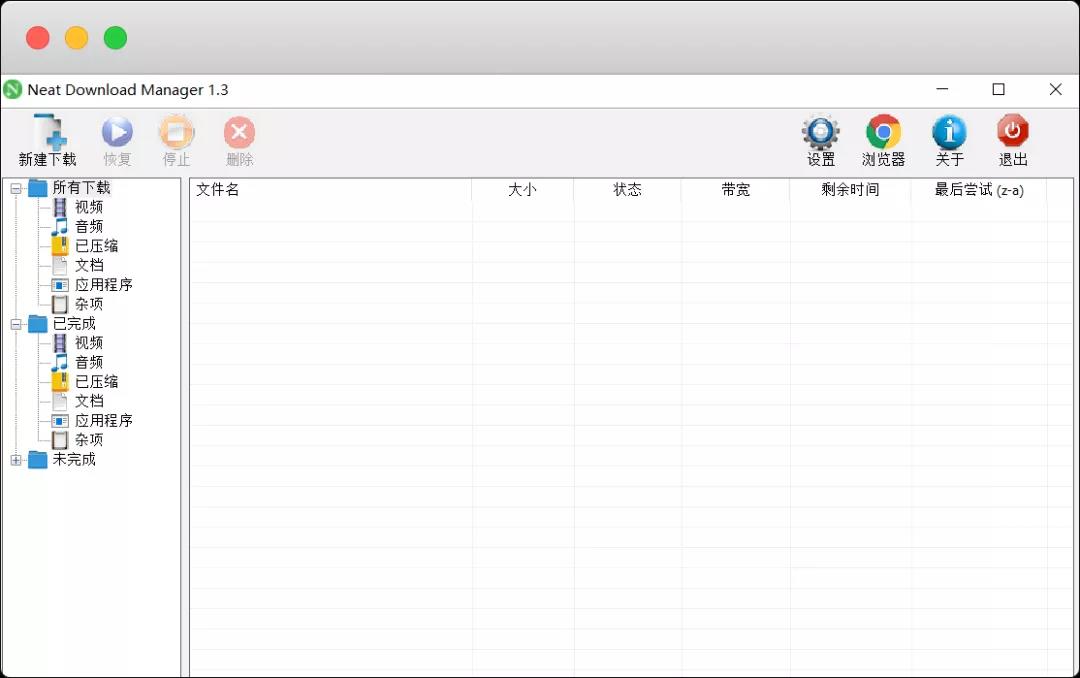1080x678 pixels.
Task: Close Neat Download Manager with X button
Action: pos(1055,90)
